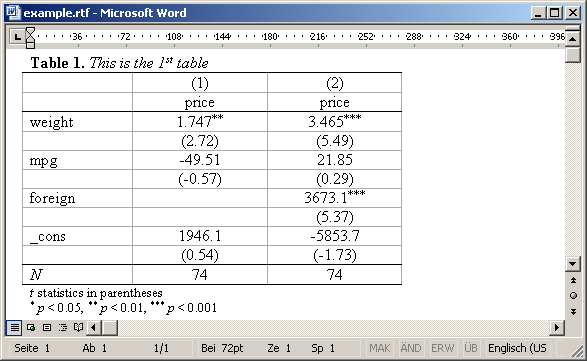Maximize the Microsoft Word window
Image resolution: width=587 pixels, height=361 pixels.
point(554,13)
